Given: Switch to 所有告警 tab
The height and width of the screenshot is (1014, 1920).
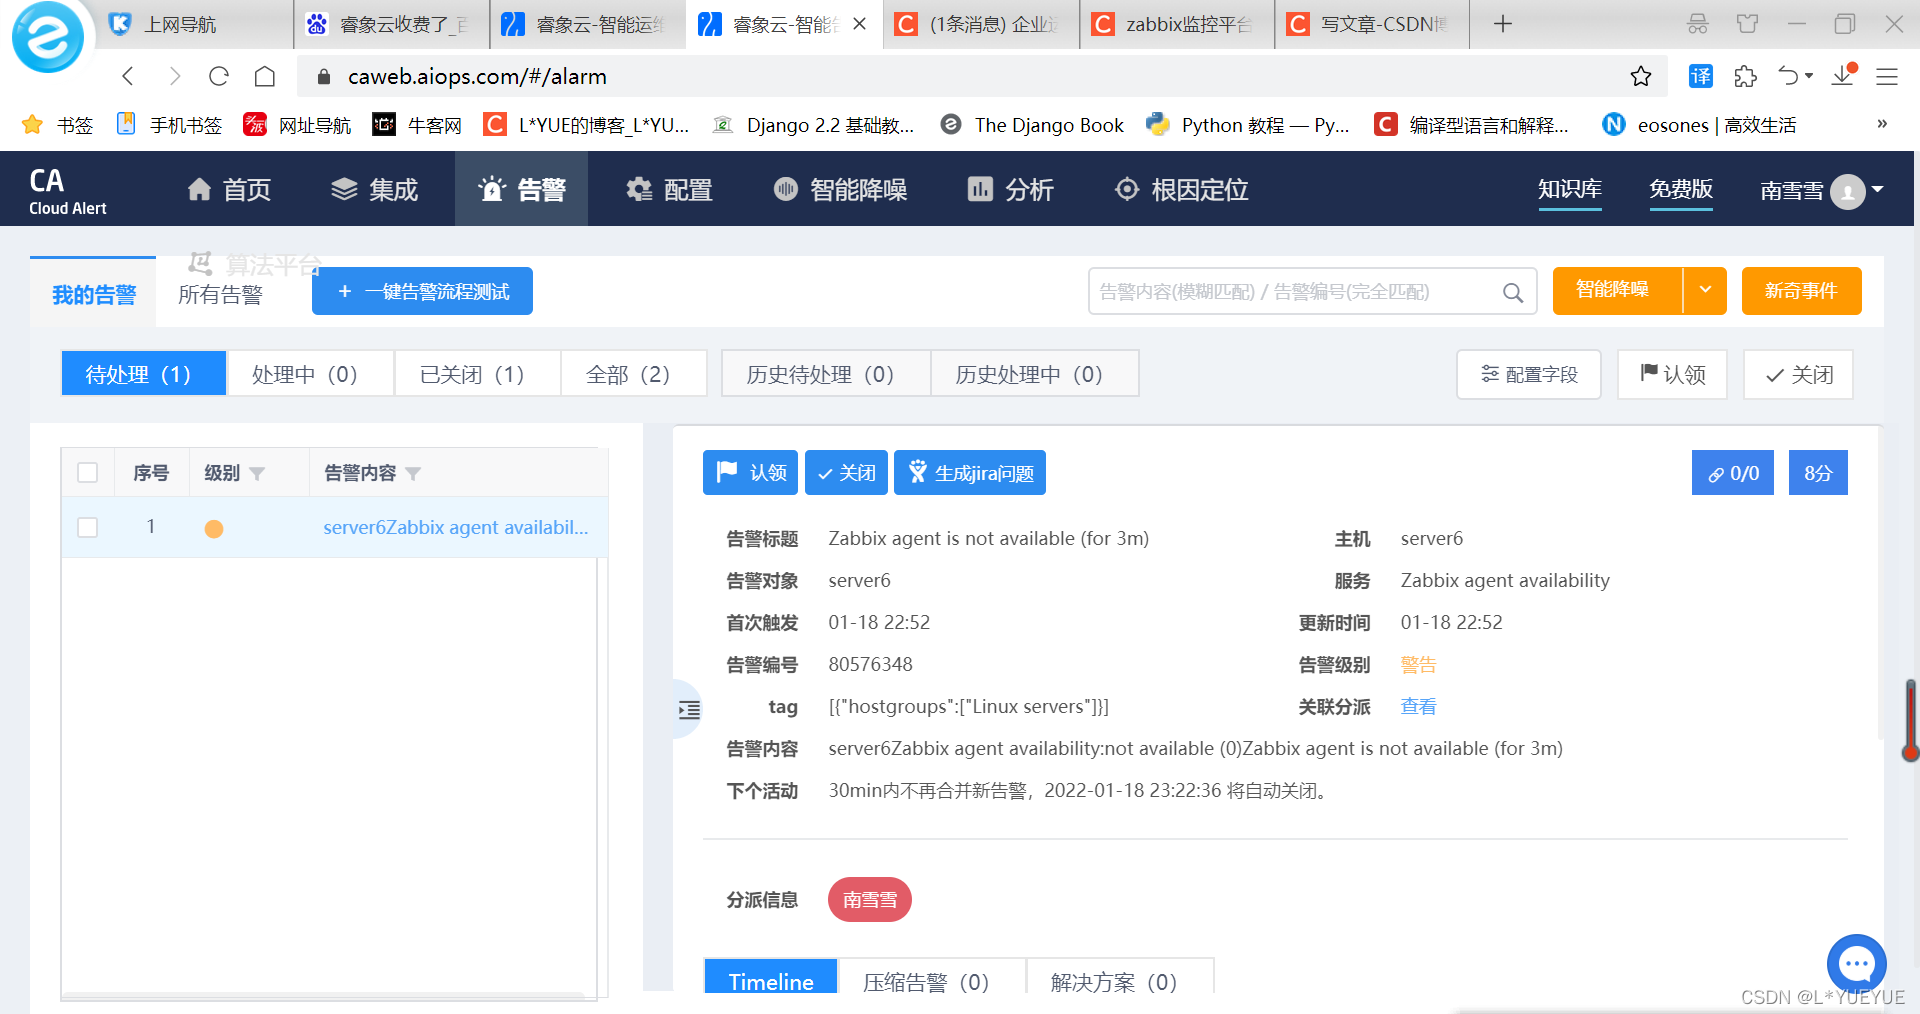Looking at the screenshot, I should (220, 295).
